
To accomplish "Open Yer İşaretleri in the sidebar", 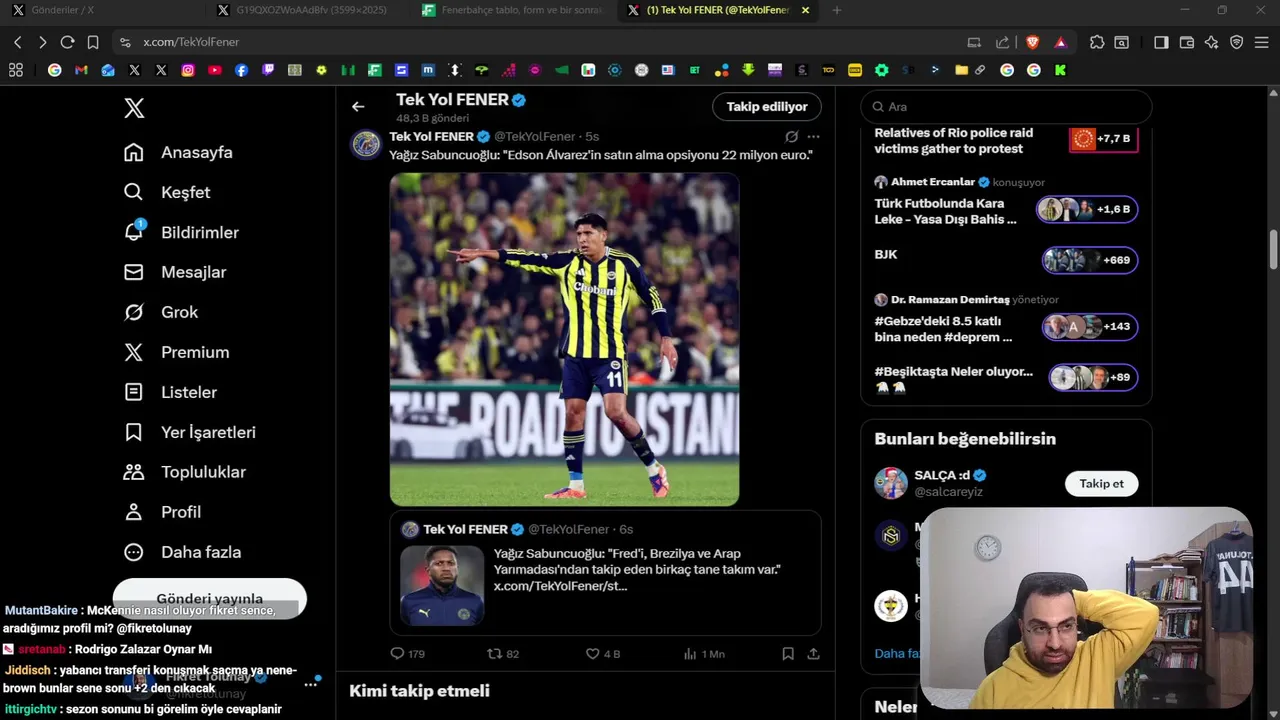I will click(189, 432).
